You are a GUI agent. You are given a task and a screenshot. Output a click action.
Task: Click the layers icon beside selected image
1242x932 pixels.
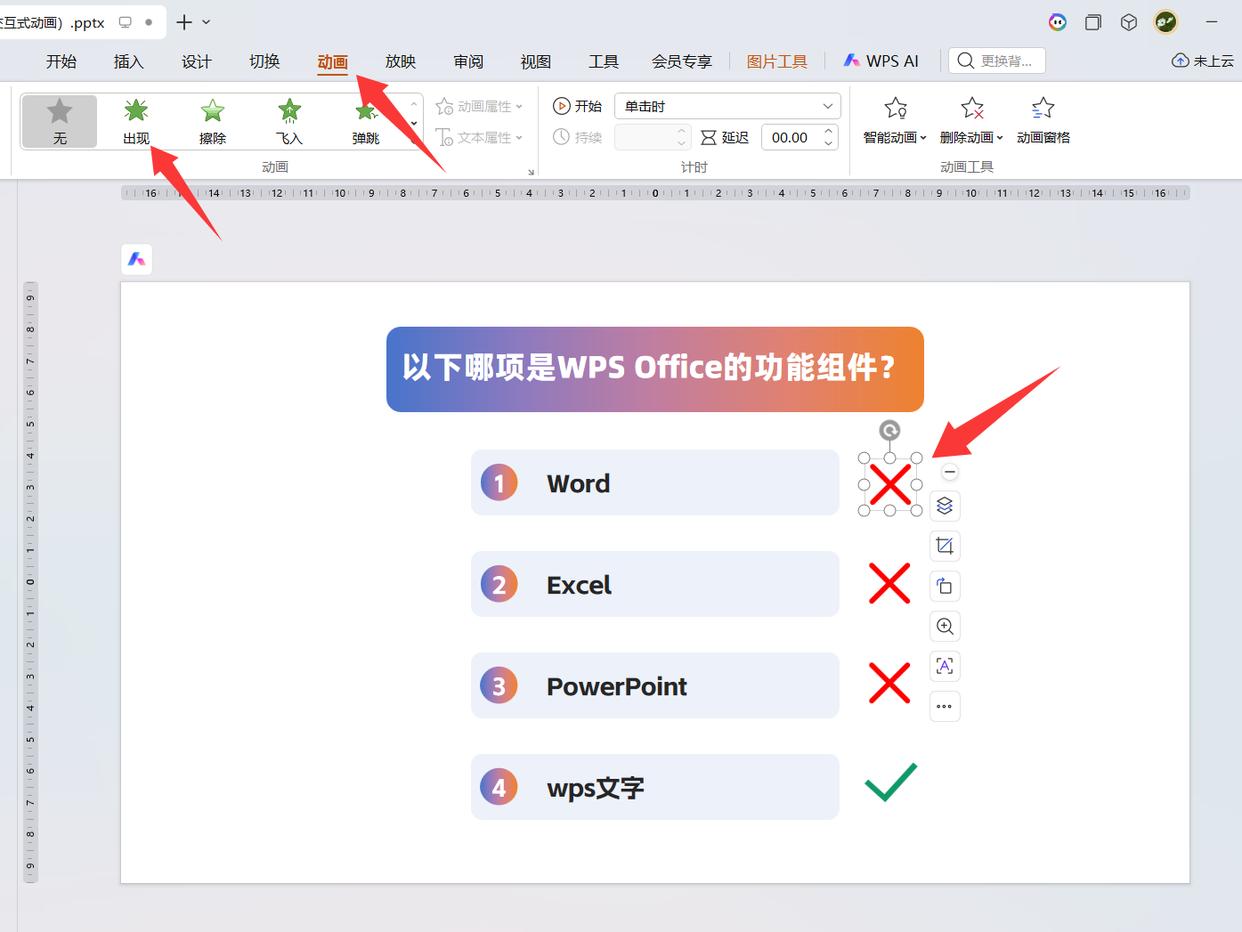click(x=944, y=506)
